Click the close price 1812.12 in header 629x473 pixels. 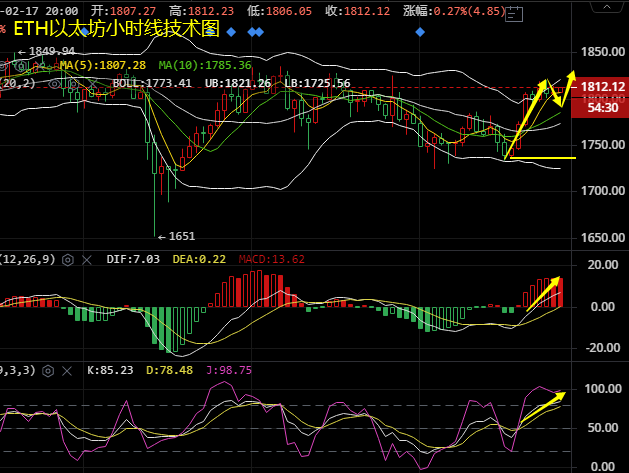click(x=367, y=11)
